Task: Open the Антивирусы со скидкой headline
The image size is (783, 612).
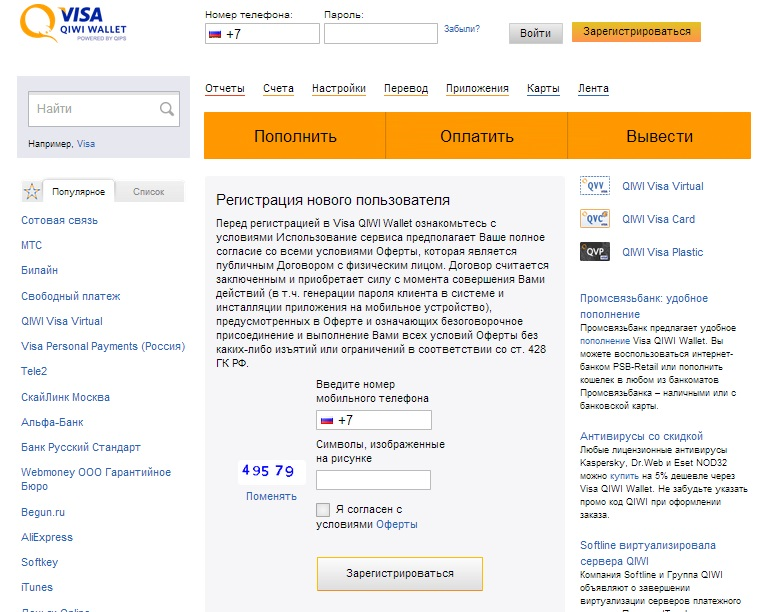Action: (641, 436)
